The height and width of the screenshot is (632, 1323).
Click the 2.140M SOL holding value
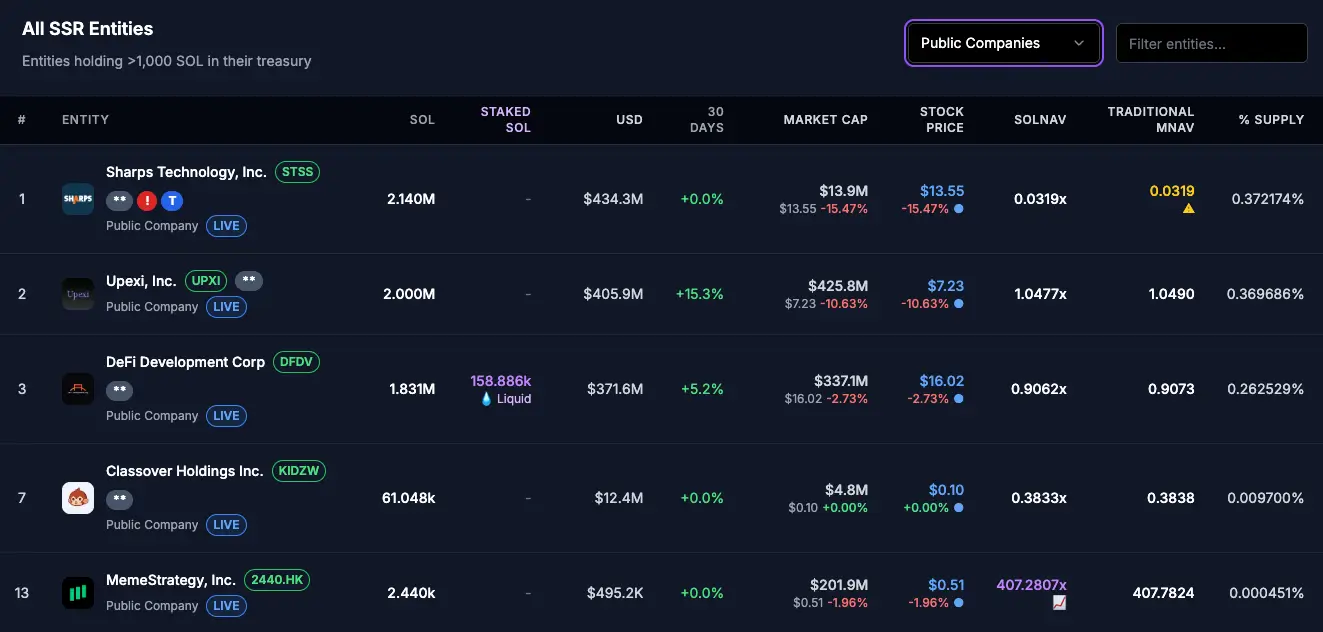[411, 199]
